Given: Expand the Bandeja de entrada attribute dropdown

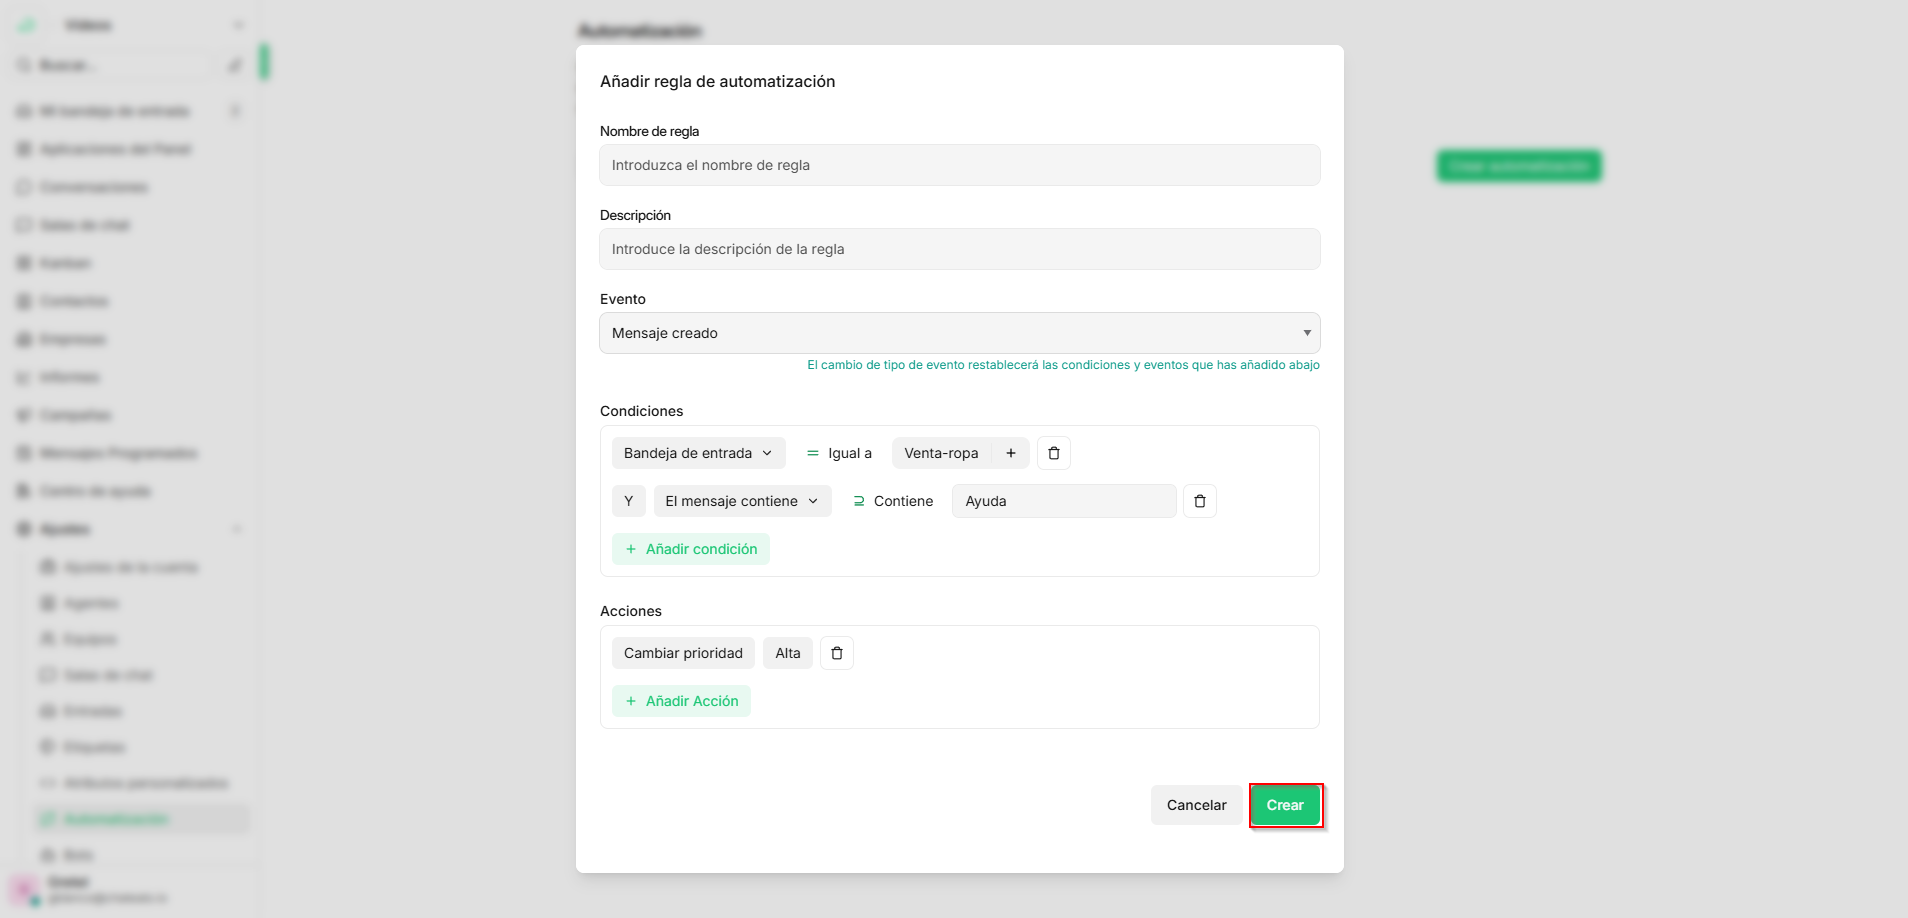Looking at the screenshot, I should click(x=698, y=453).
